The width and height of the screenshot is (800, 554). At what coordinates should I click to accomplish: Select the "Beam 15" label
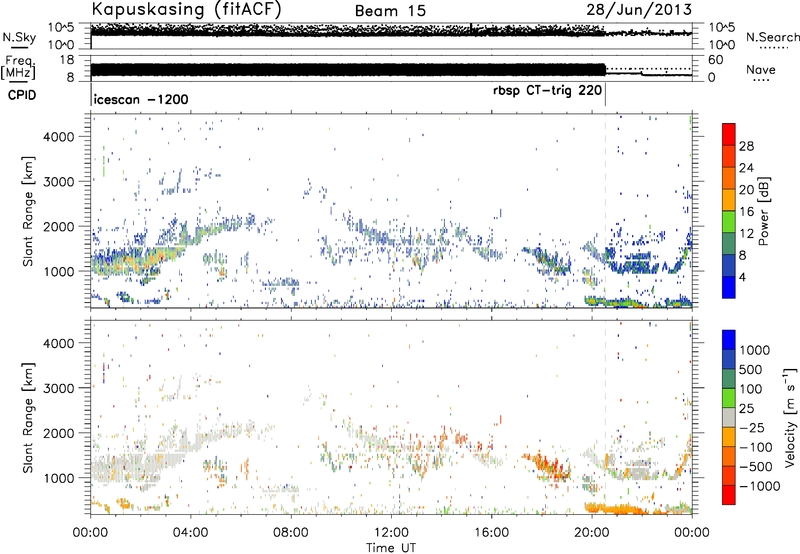(x=390, y=11)
